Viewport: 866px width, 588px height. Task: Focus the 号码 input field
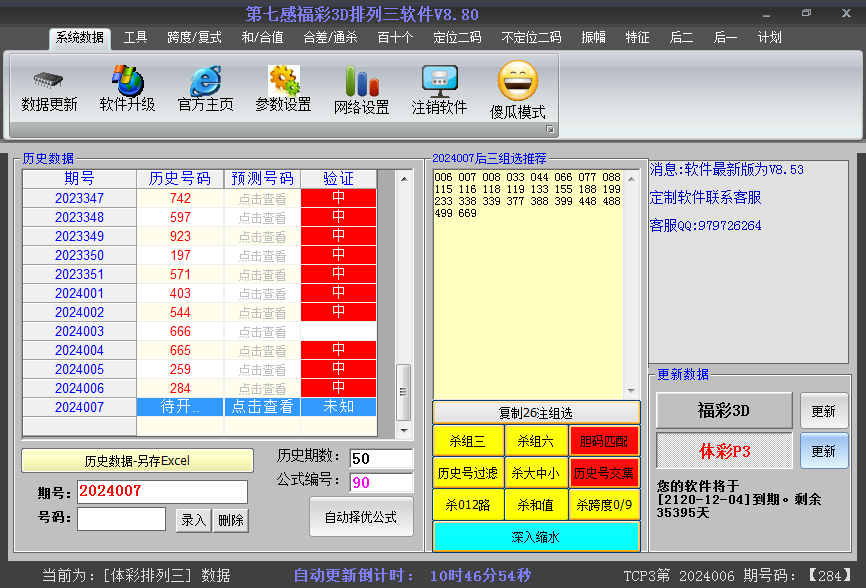click(x=122, y=519)
